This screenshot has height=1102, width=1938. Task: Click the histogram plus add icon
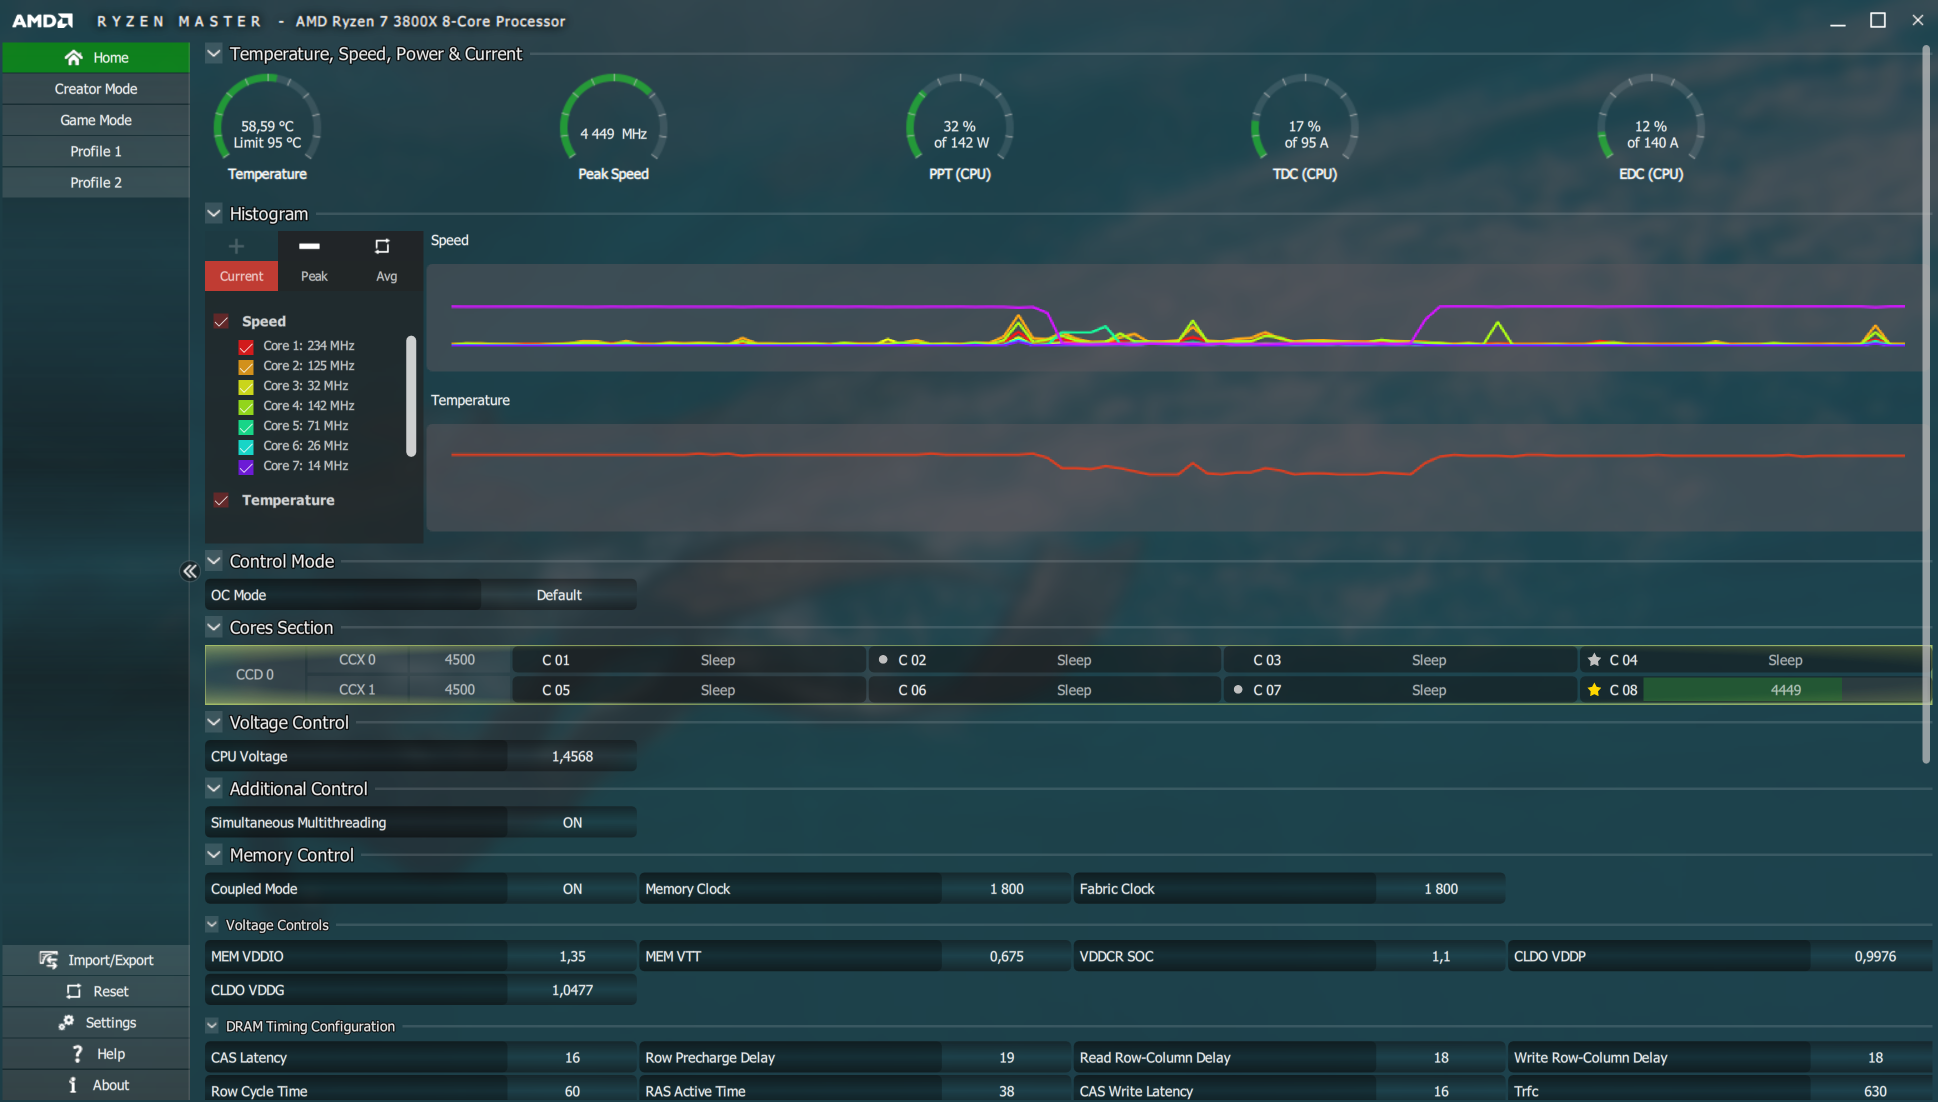[x=236, y=246]
